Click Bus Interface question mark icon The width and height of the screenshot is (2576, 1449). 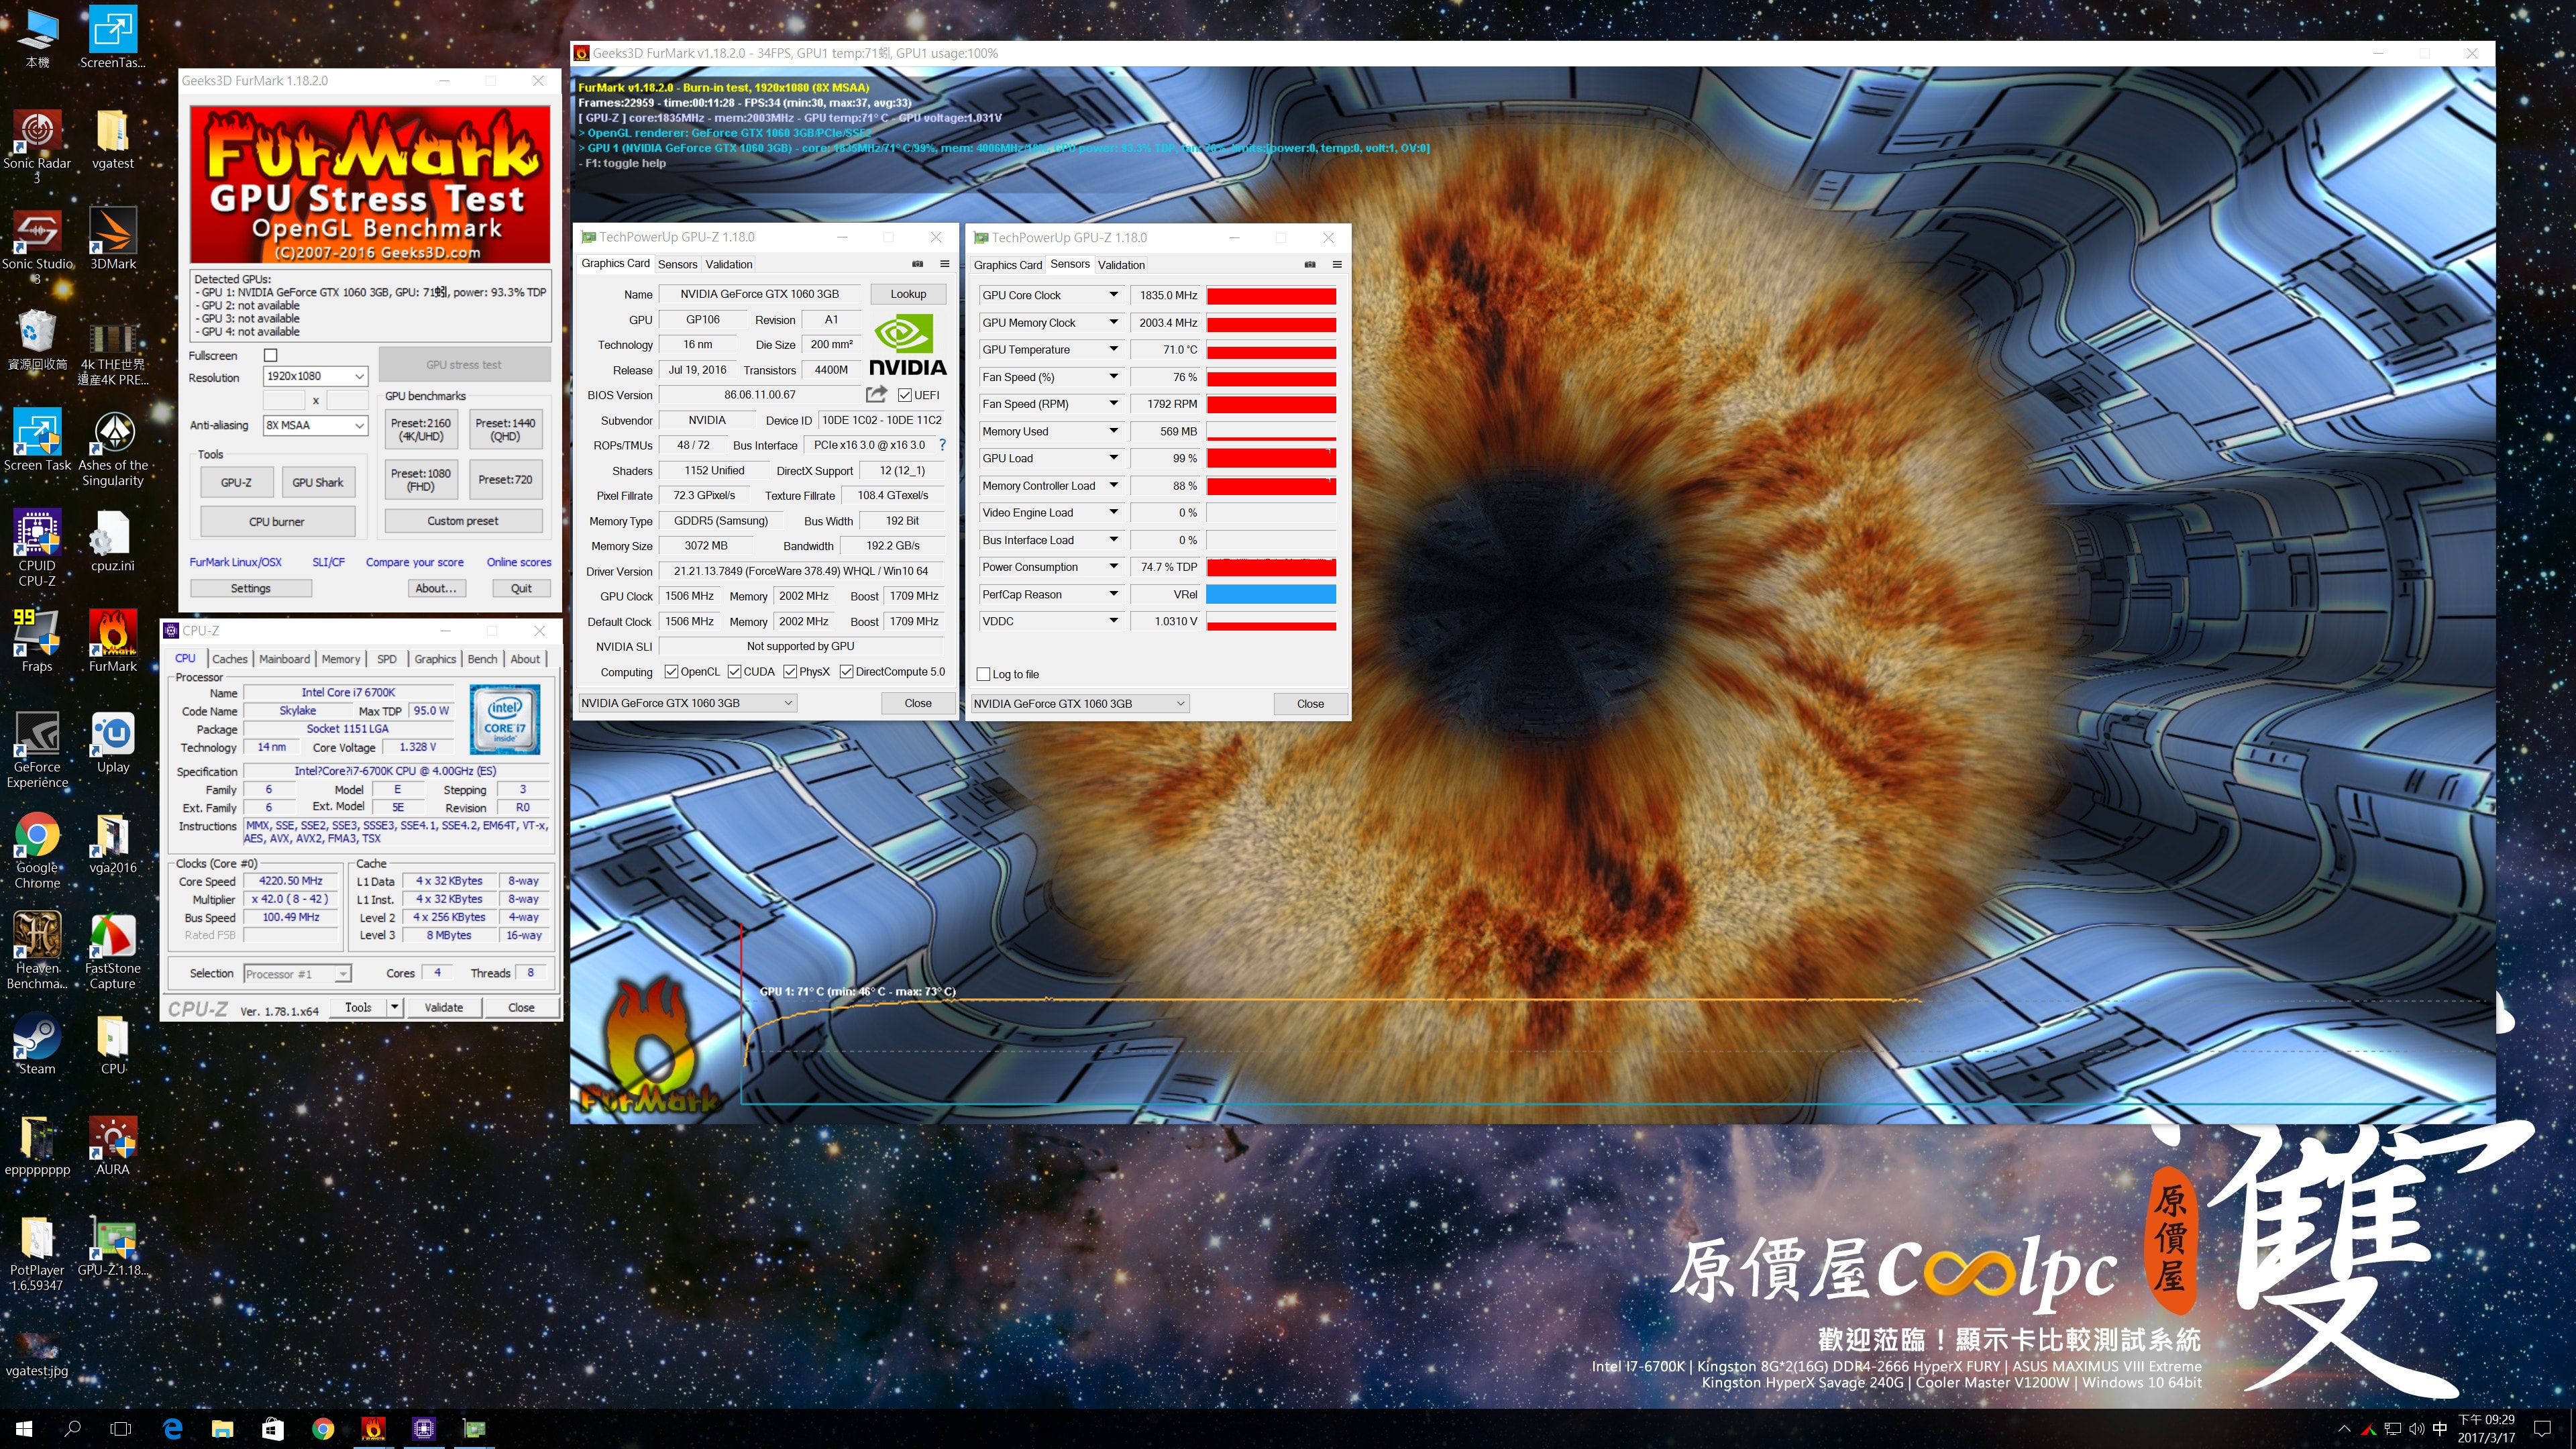point(942,445)
